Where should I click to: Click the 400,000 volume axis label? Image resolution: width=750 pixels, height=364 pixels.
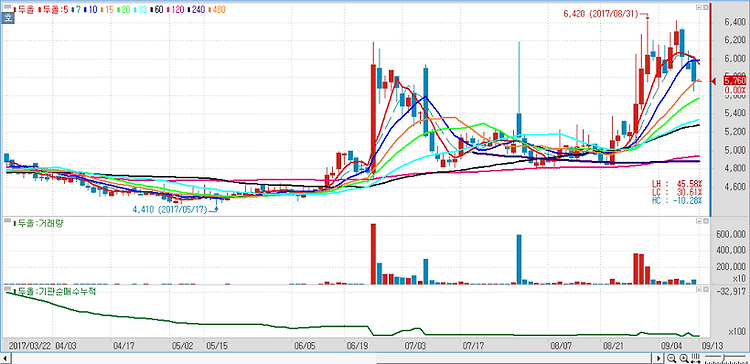point(731,250)
